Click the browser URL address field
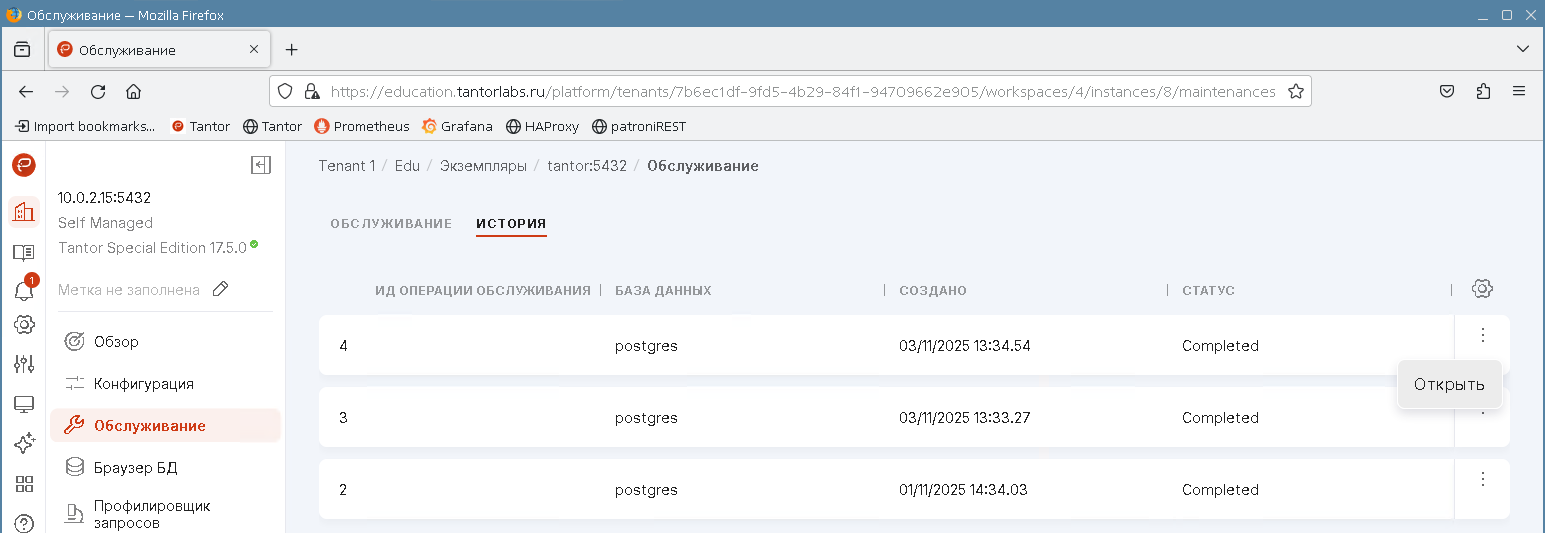The width and height of the screenshot is (1545, 533). (800, 91)
